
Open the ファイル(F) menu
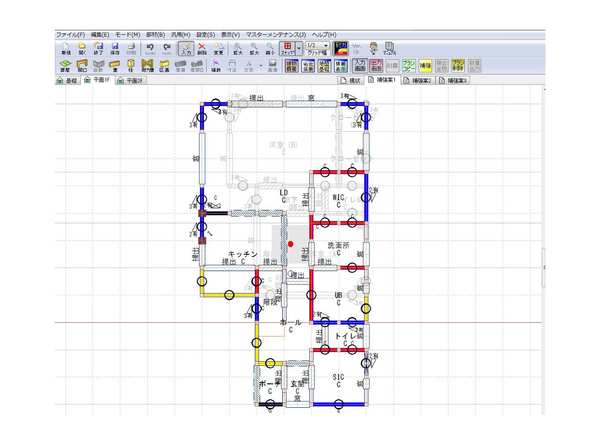[70, 35]
